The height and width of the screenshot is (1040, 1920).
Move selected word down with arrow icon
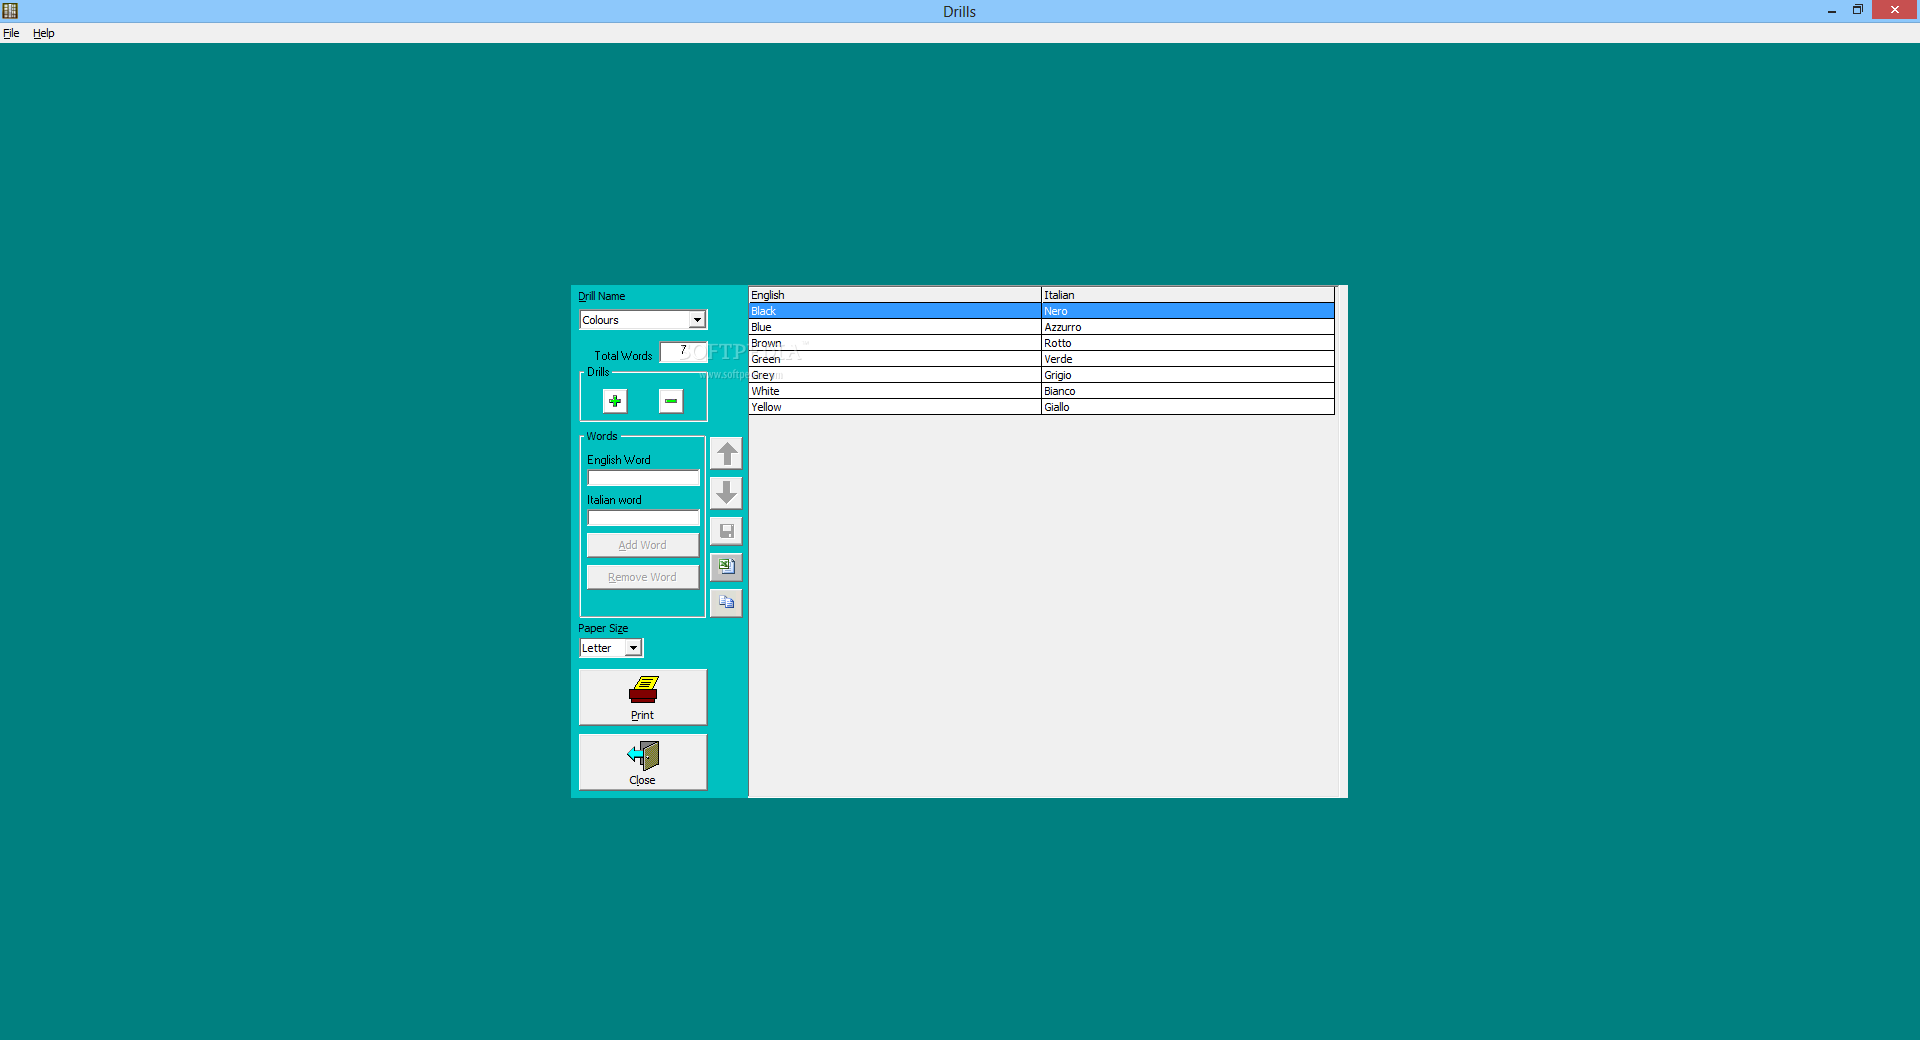click(726, 492)
